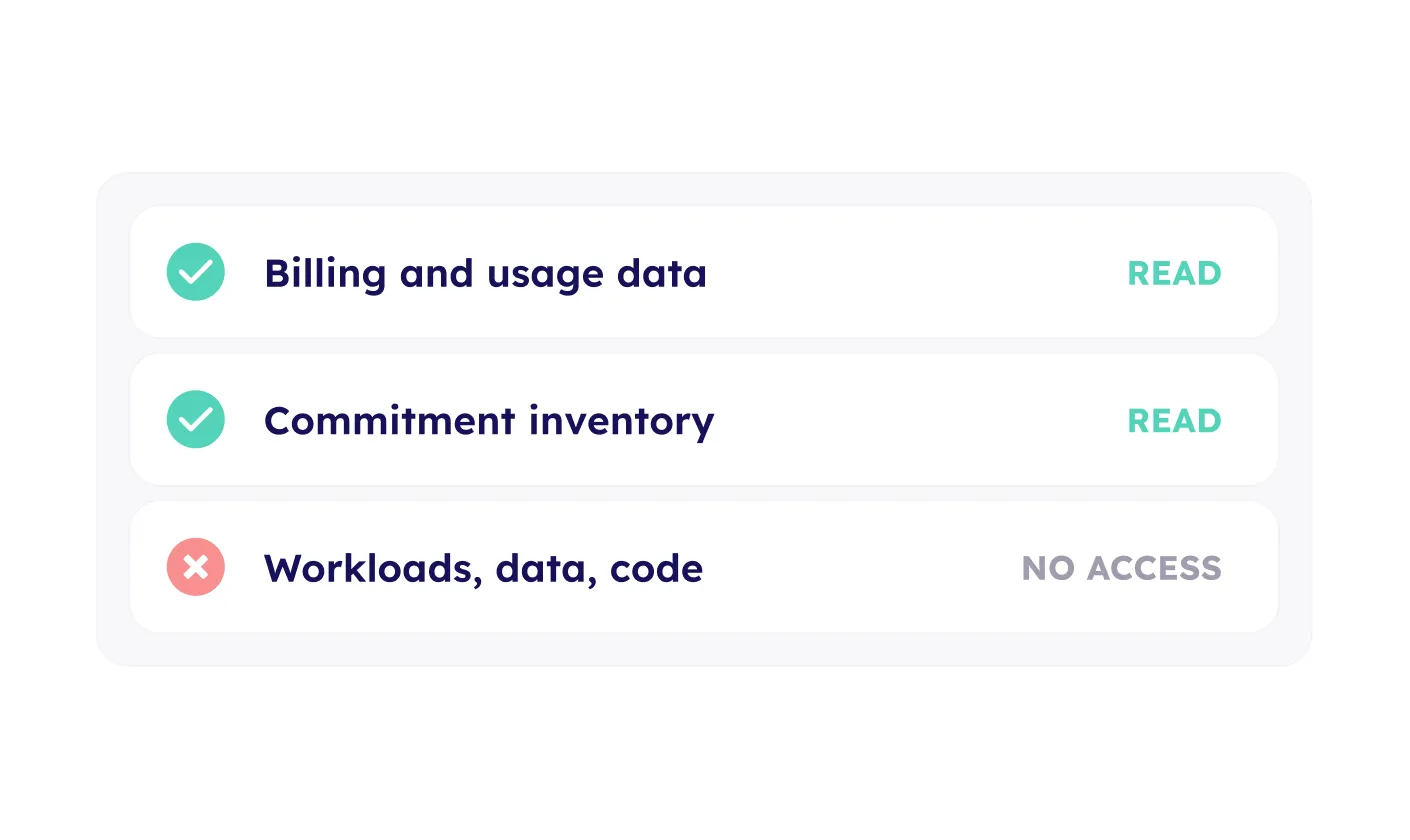Click the gray panel margin below Workloads card
This screenshot has width=1410, height=840.
coord(704,648)
